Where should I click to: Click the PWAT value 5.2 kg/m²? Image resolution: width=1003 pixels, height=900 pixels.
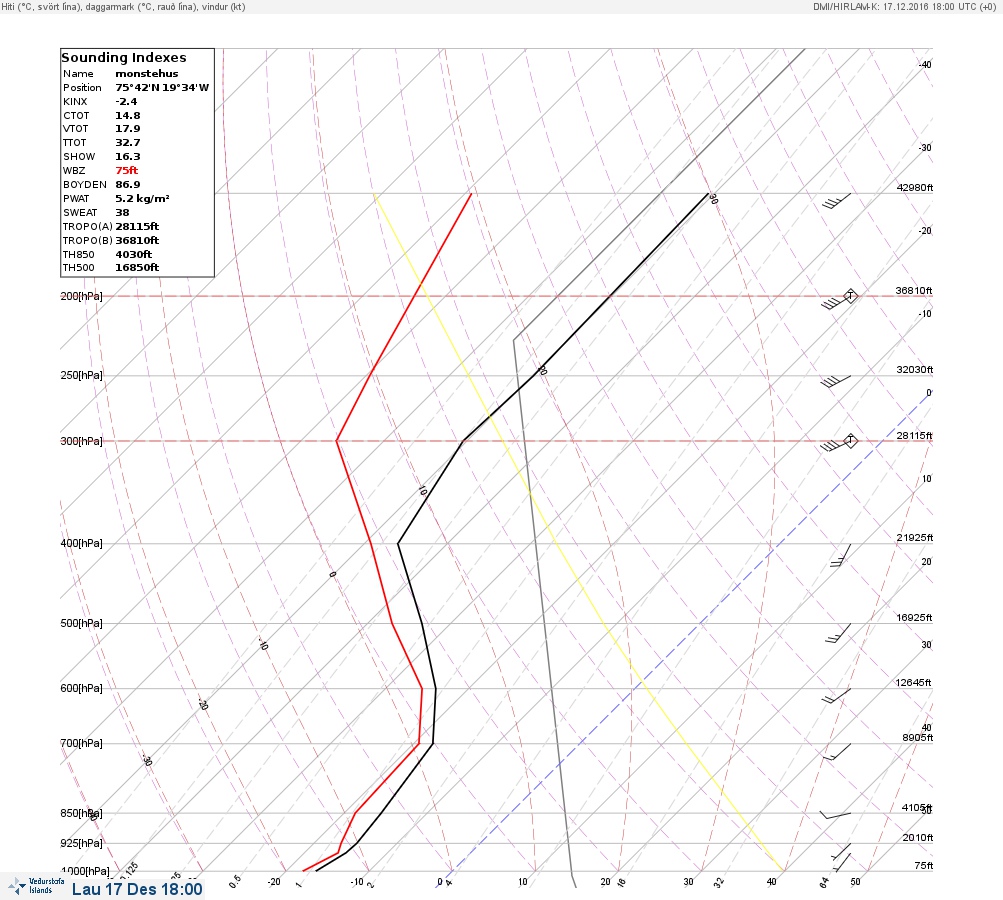[x=142, y=198]
